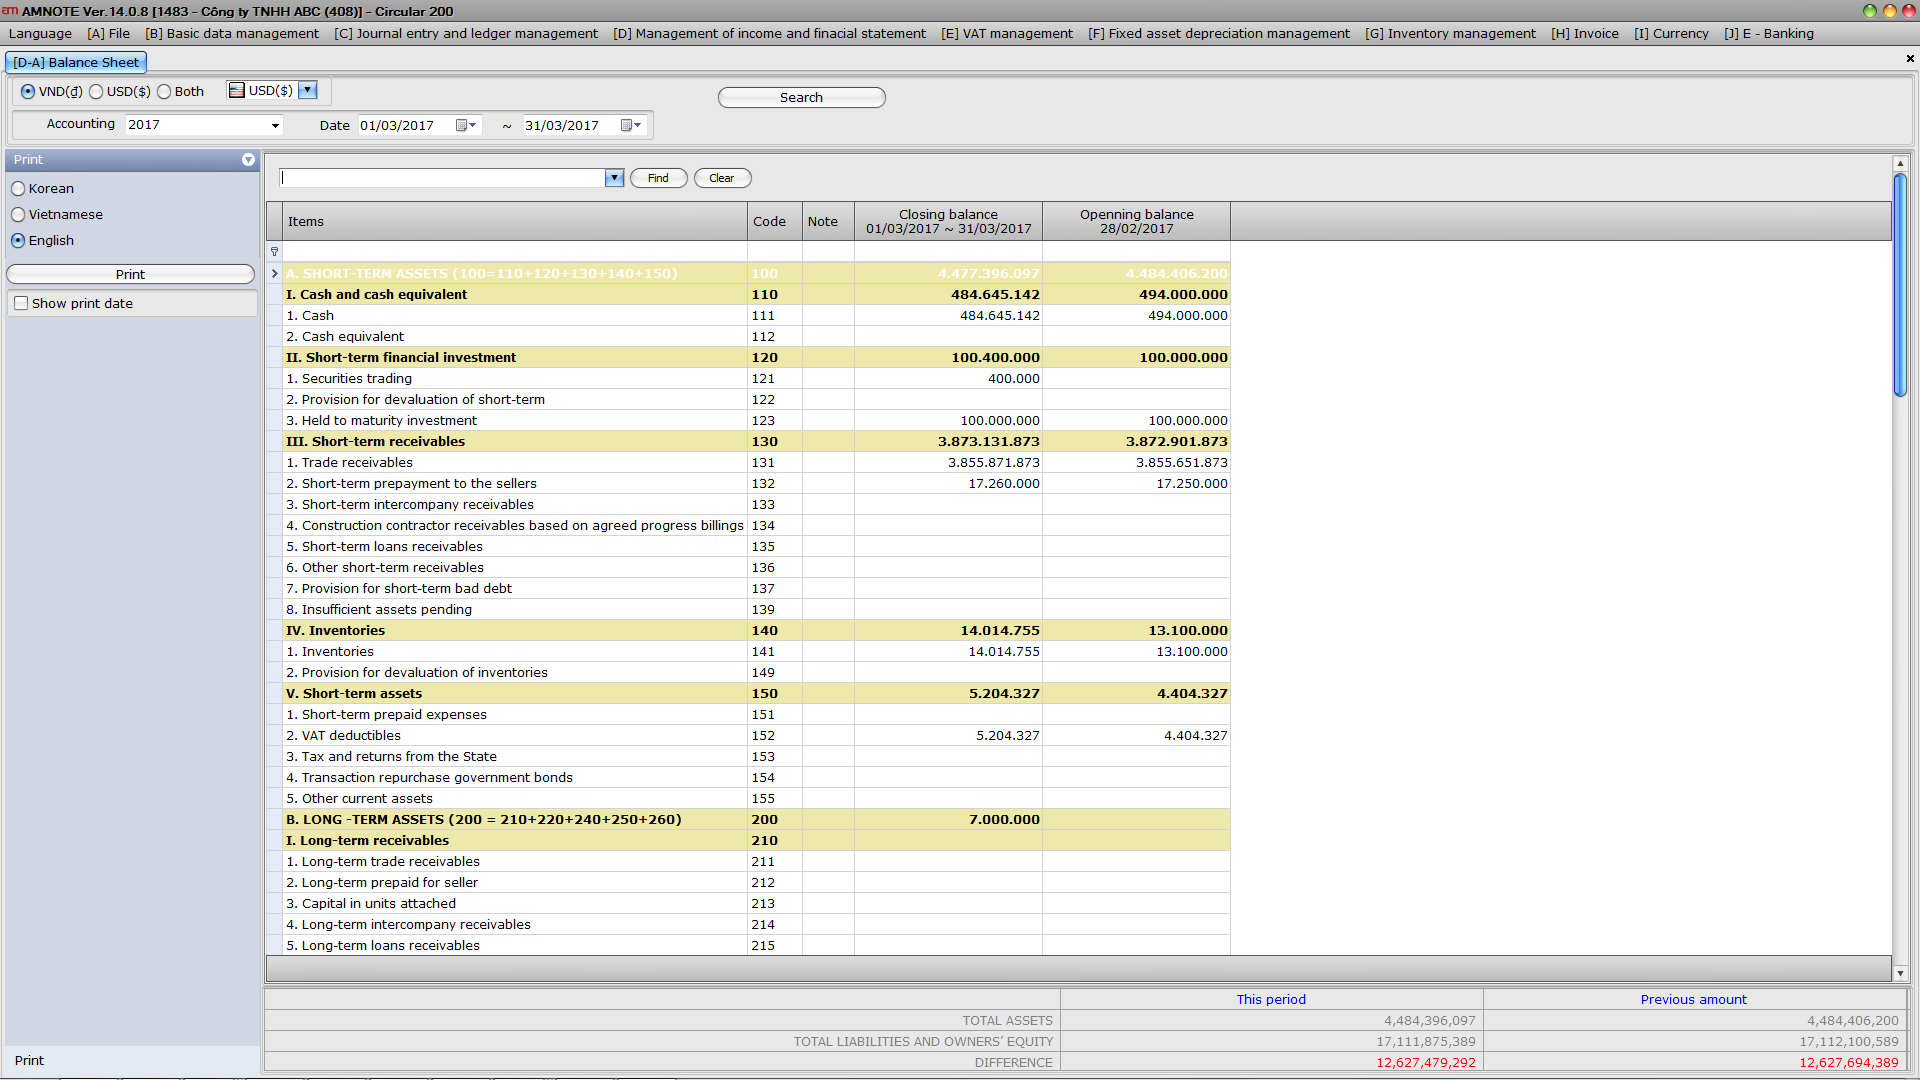
Task: Expand the Accounting year dropdown
Action: pos(275,125)
